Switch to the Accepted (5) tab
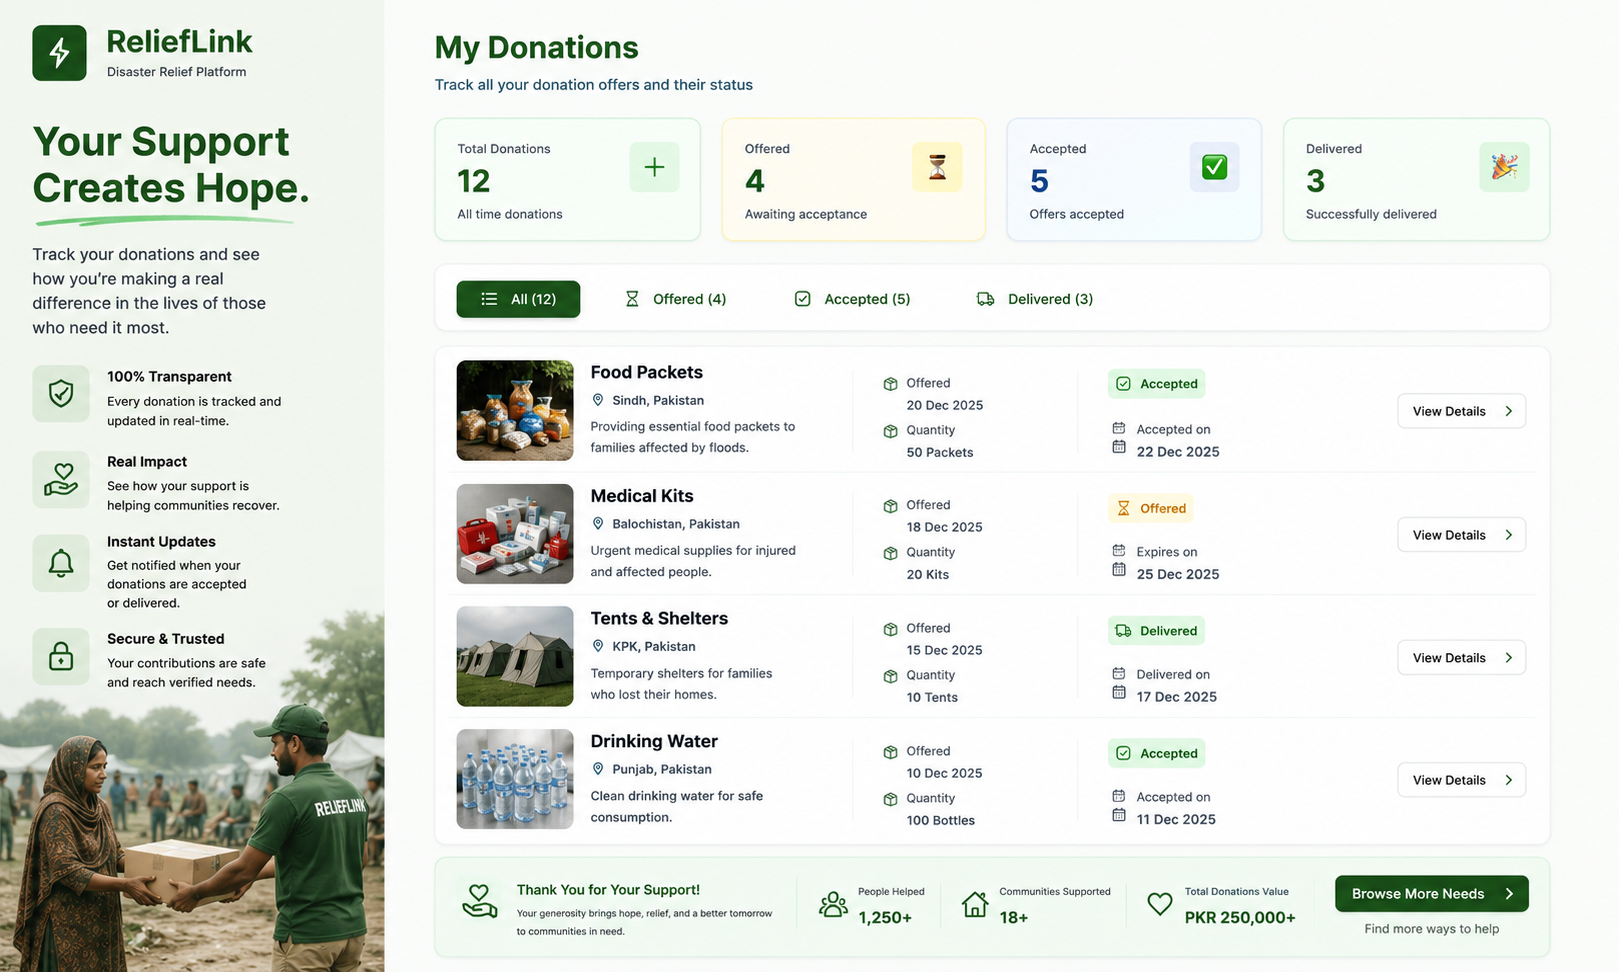The width and height of the screenshot is (1619, 972). point(853,299)
